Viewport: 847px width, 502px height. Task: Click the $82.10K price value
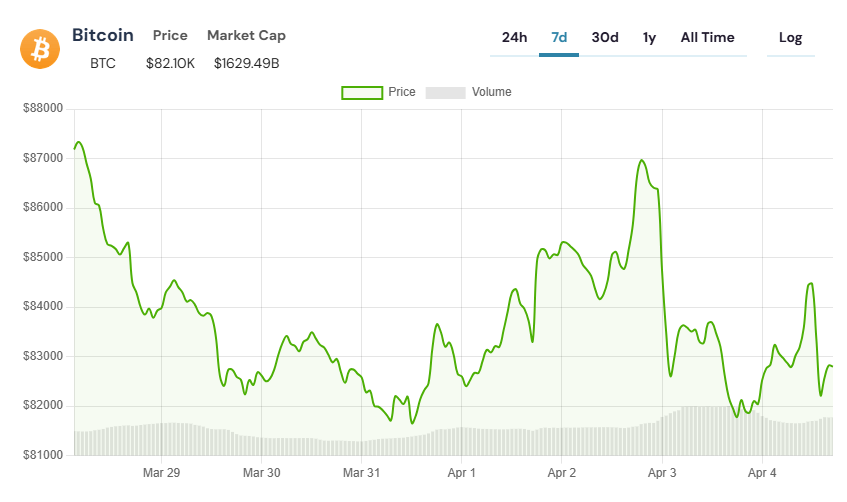tap(170, 63)
